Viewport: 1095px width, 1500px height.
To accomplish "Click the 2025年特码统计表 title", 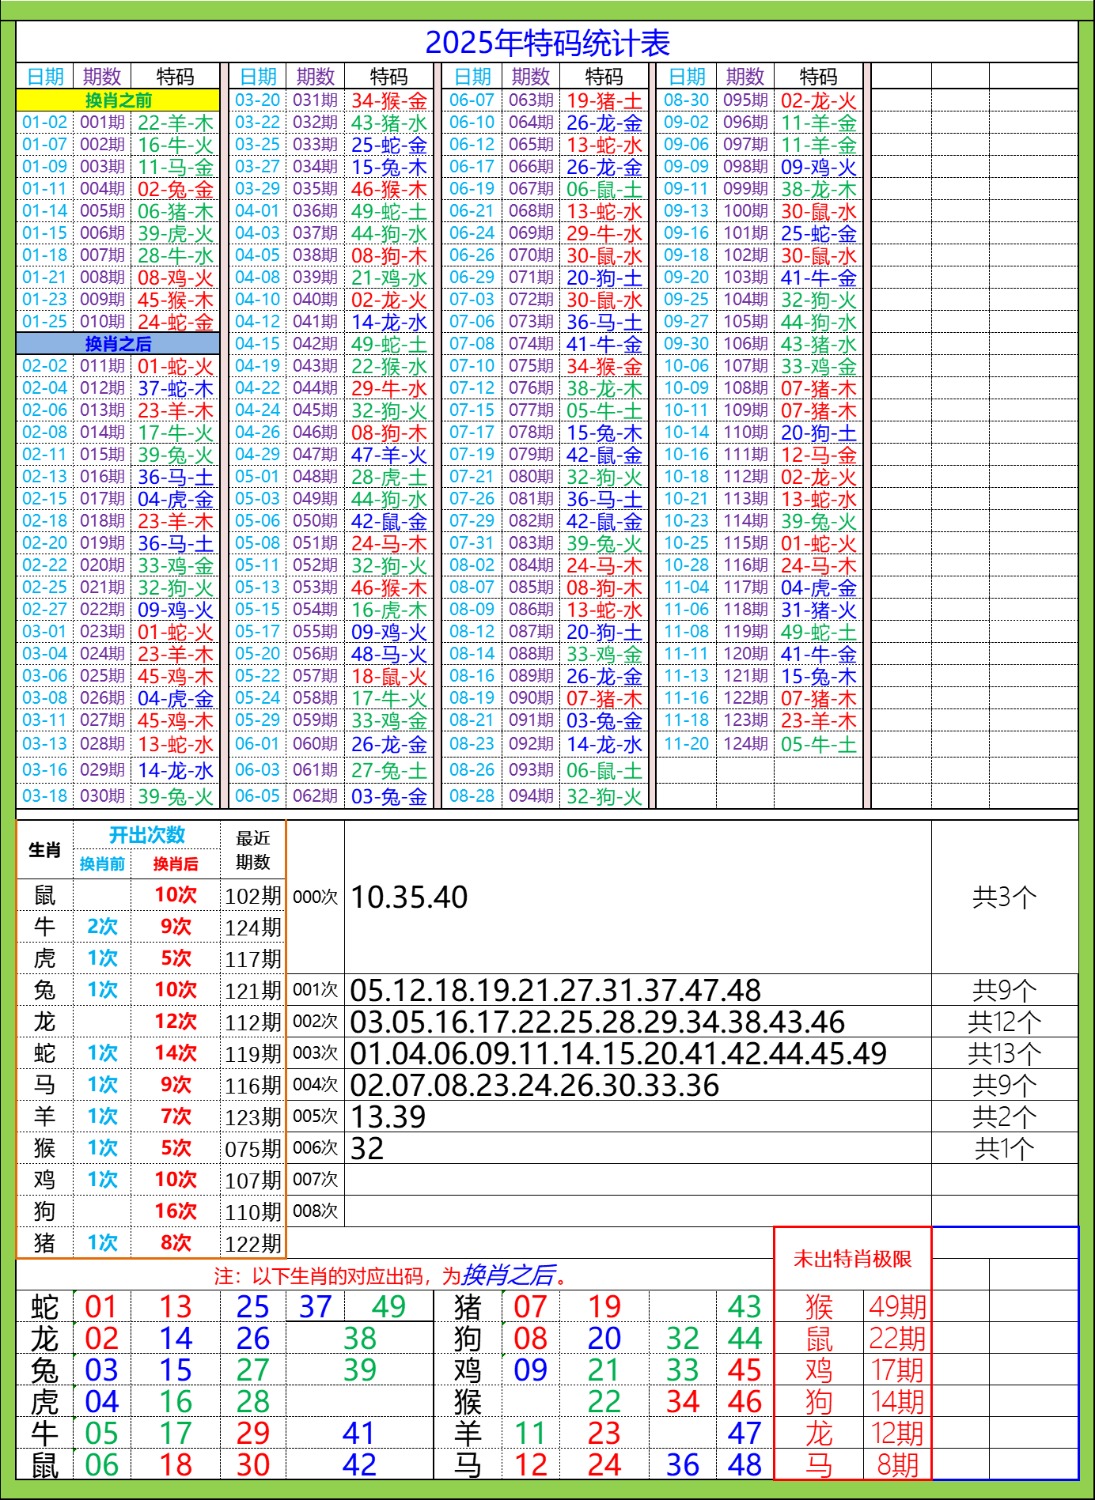I will (547, 43).
